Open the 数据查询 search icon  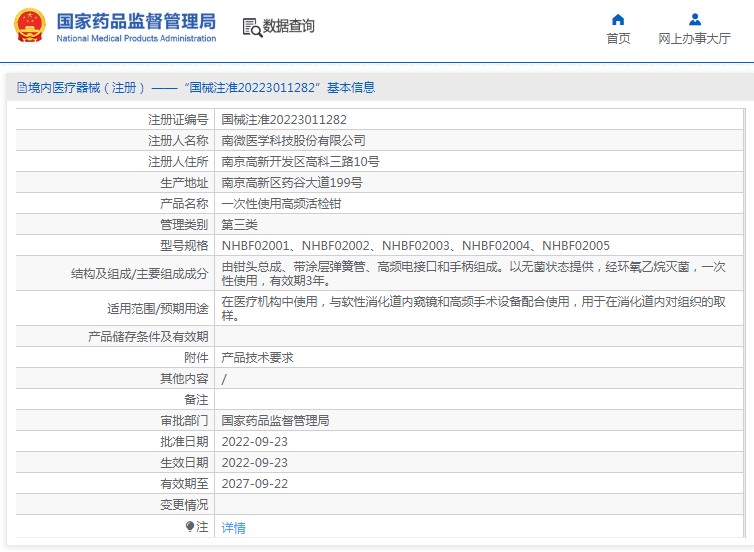click(252, 27)
